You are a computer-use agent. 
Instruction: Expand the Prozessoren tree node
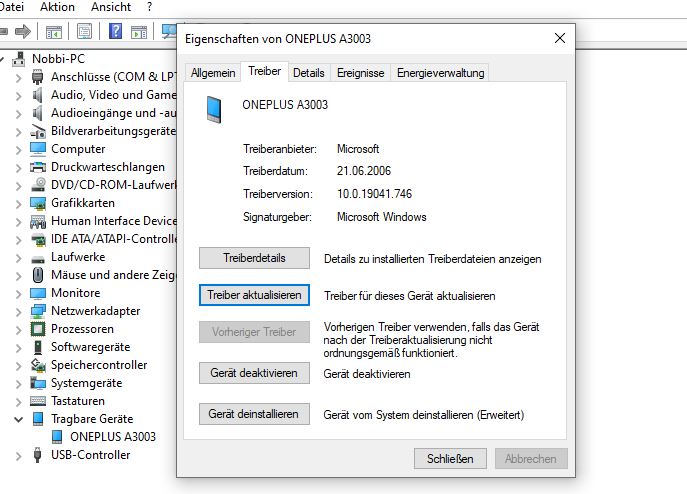point(18,330)
